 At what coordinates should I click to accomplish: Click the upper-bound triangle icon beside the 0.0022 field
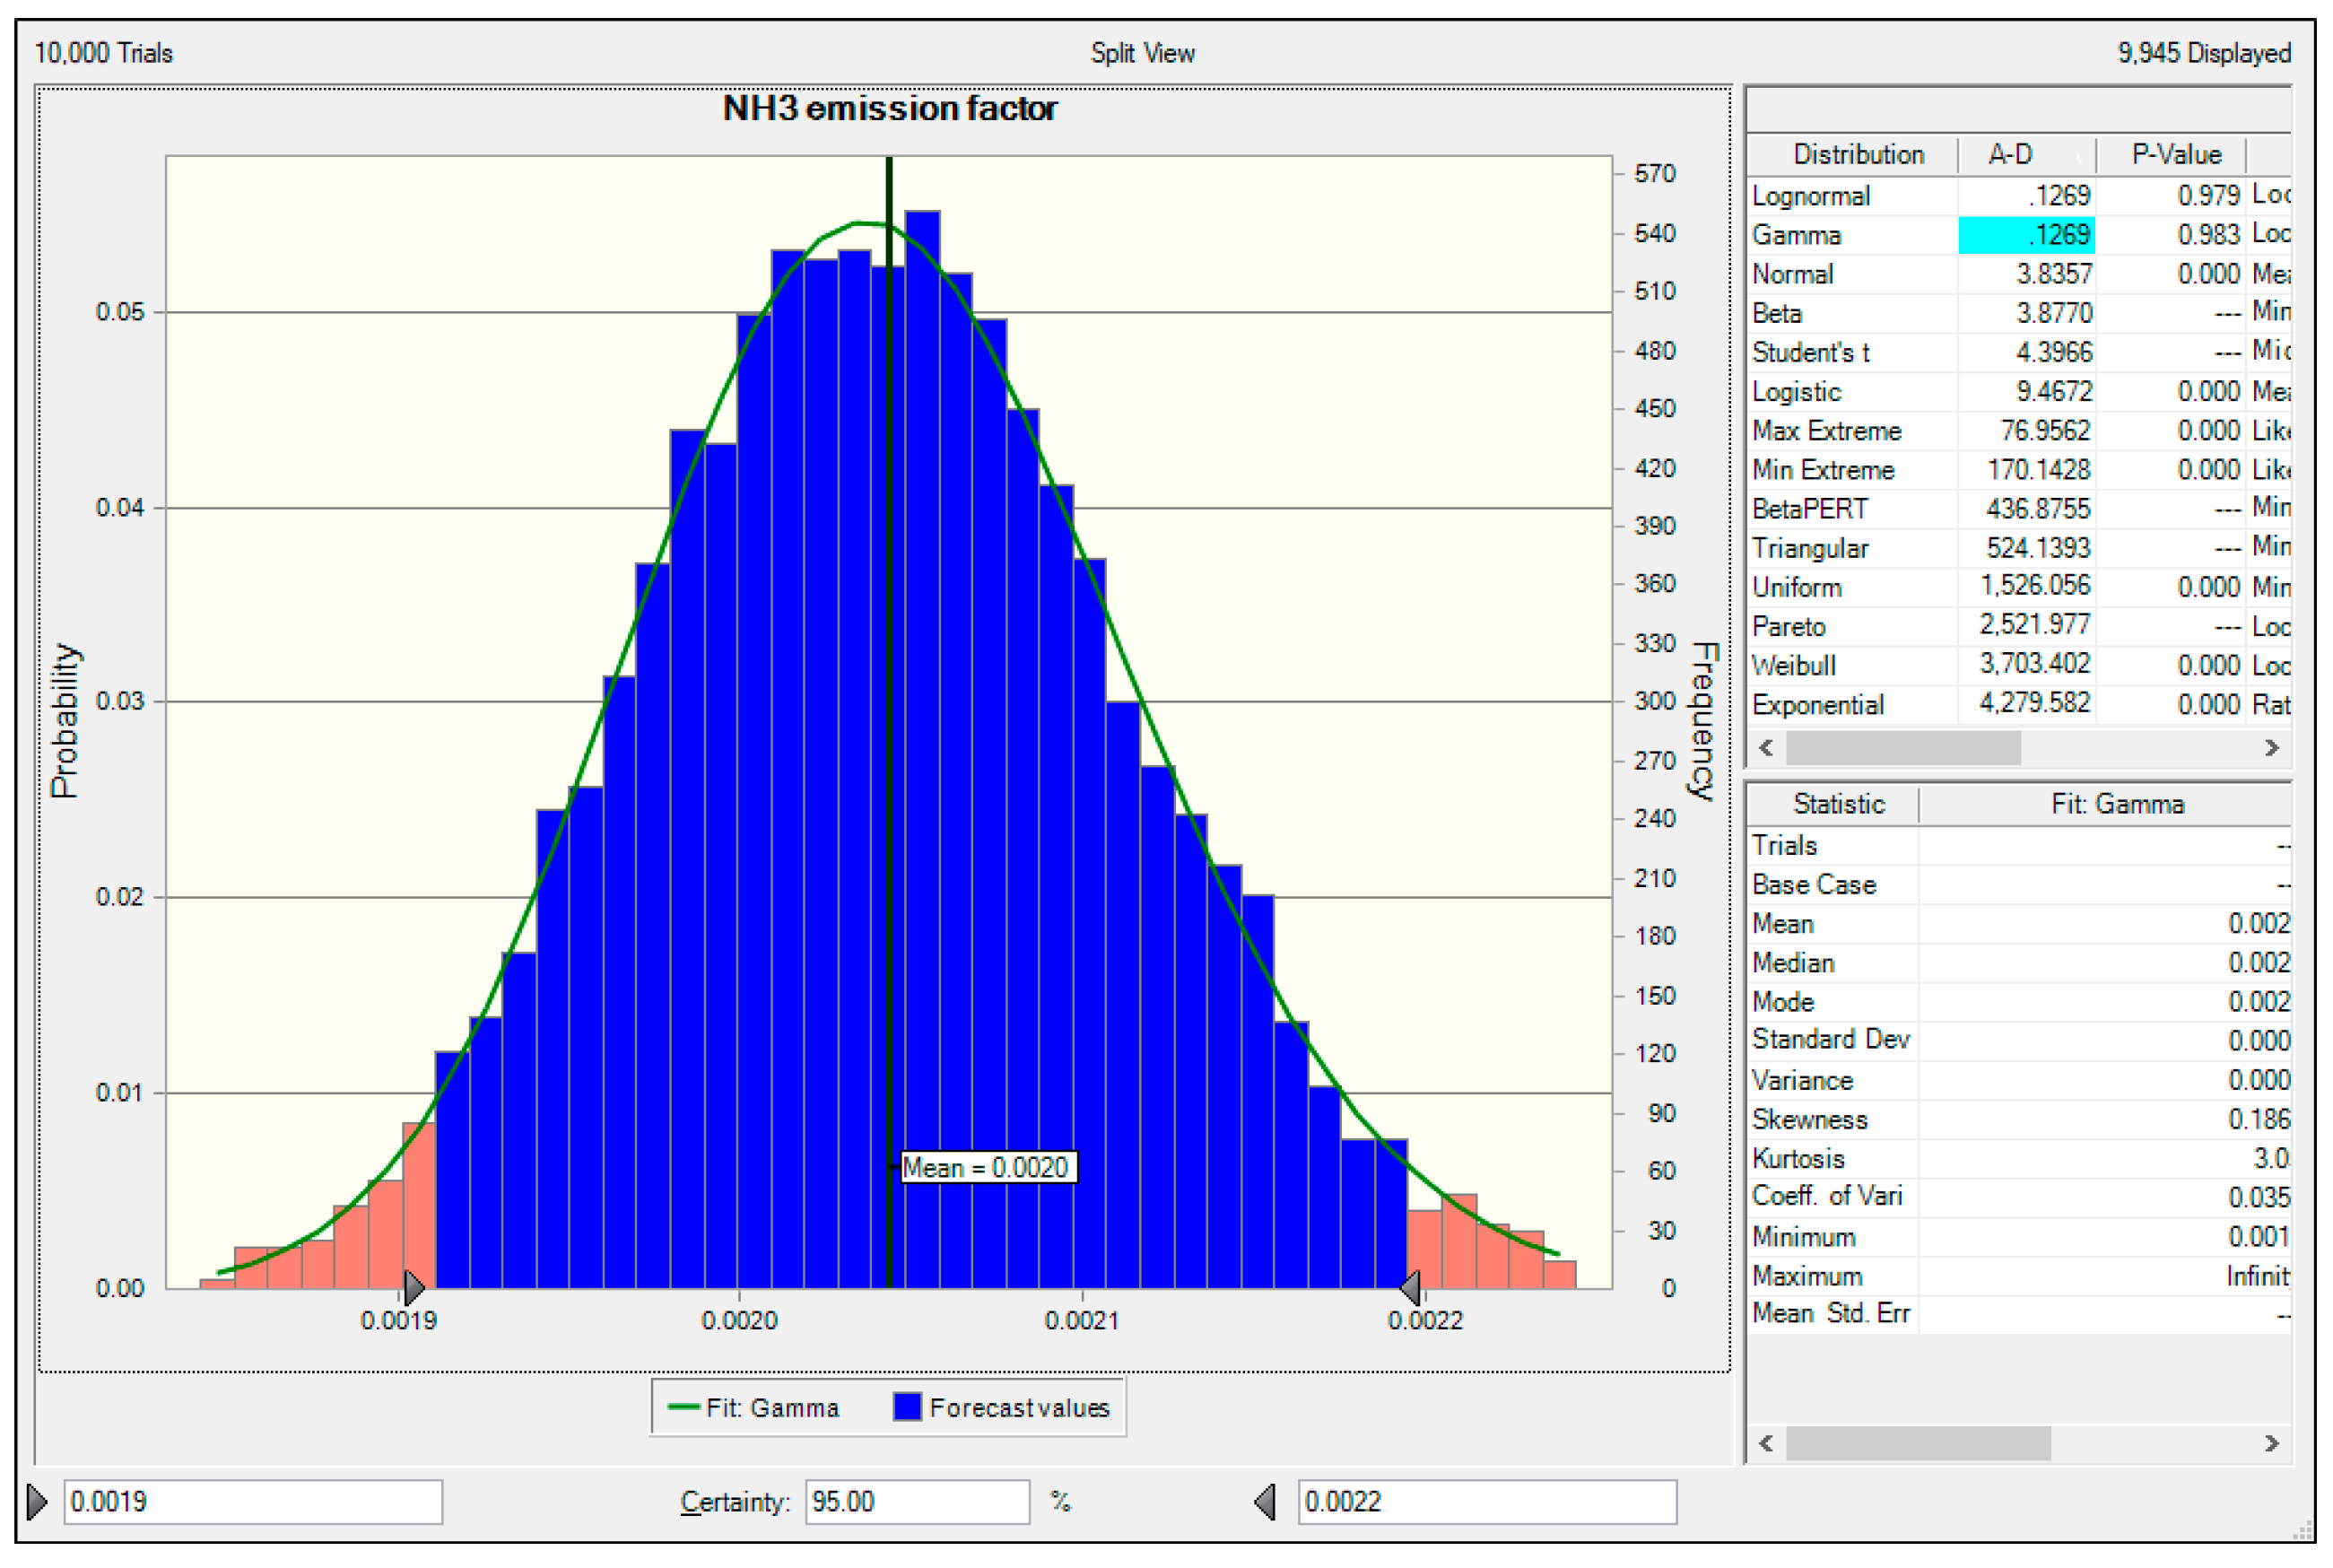[x=1265, y=1501]
